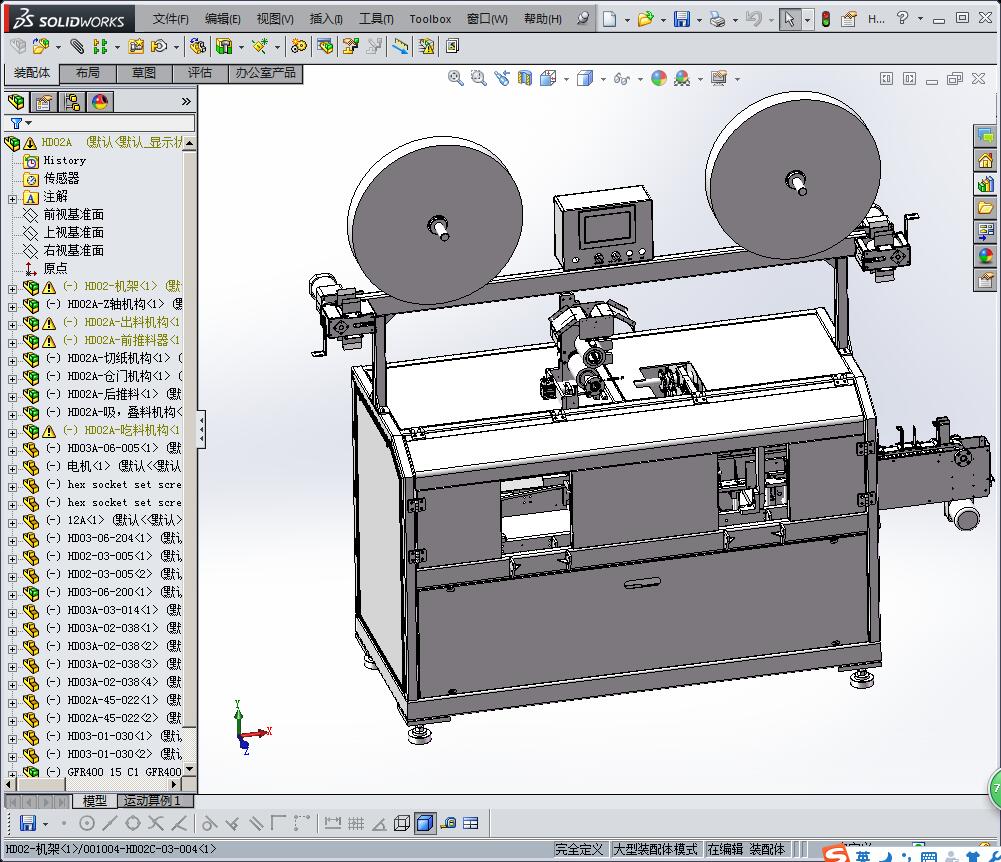Click the Save disk icon in top toolbar
This screenshot has height=862, width=1001.
click(x=681, y=19)
